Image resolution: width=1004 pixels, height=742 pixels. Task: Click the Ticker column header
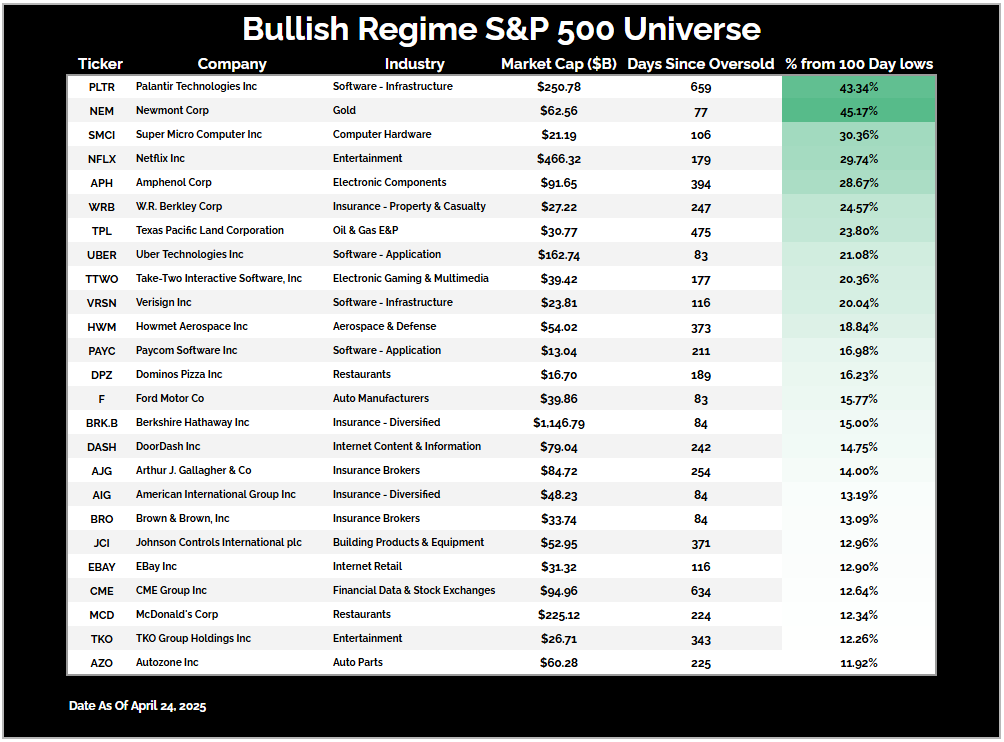[100, 64]
